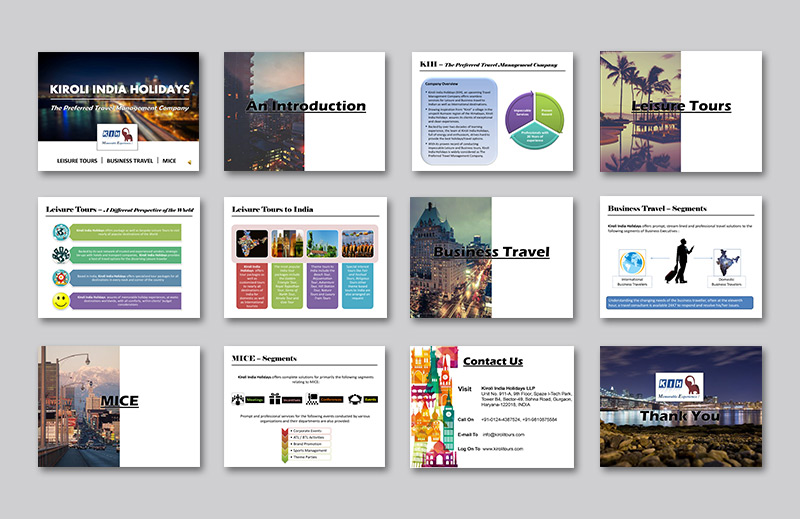
Task: Select the An Introduction slide thumbnail
Action: click(x=305, y=111)
